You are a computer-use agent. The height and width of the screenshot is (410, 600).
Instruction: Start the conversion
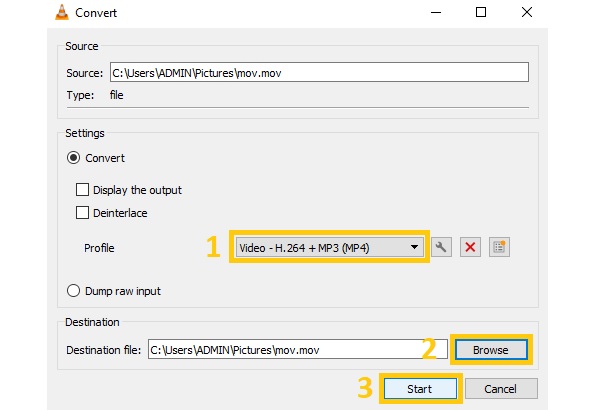420,389
